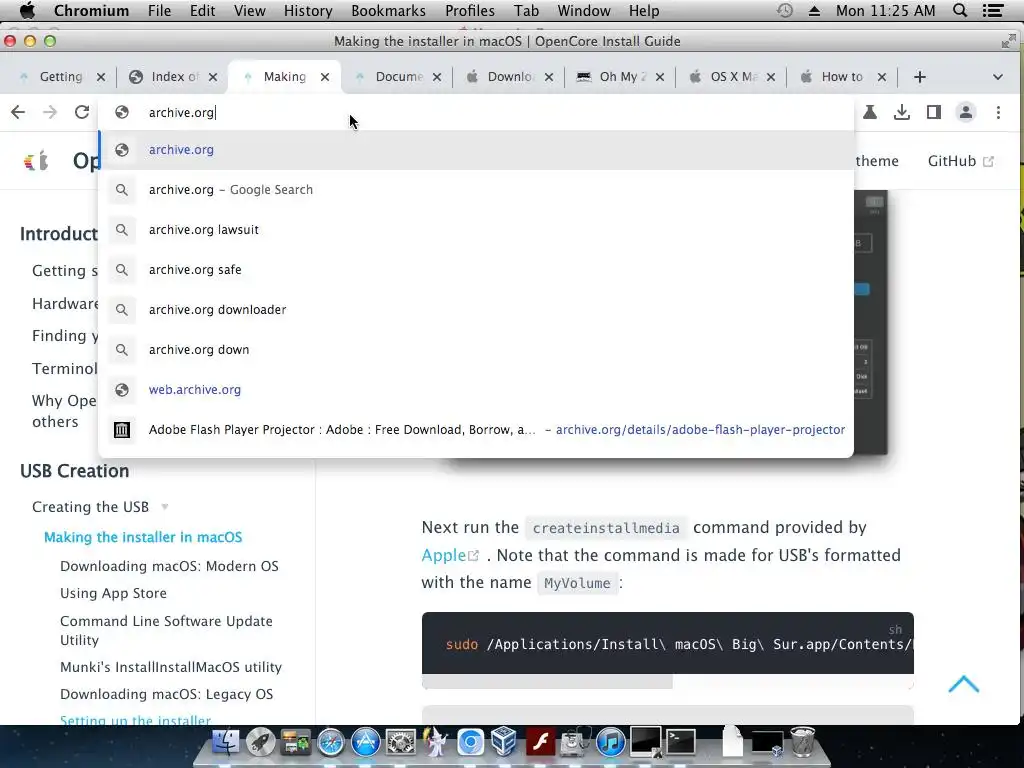
Task: Open the Bookmarks menu
Action: (x=388, y=10)
